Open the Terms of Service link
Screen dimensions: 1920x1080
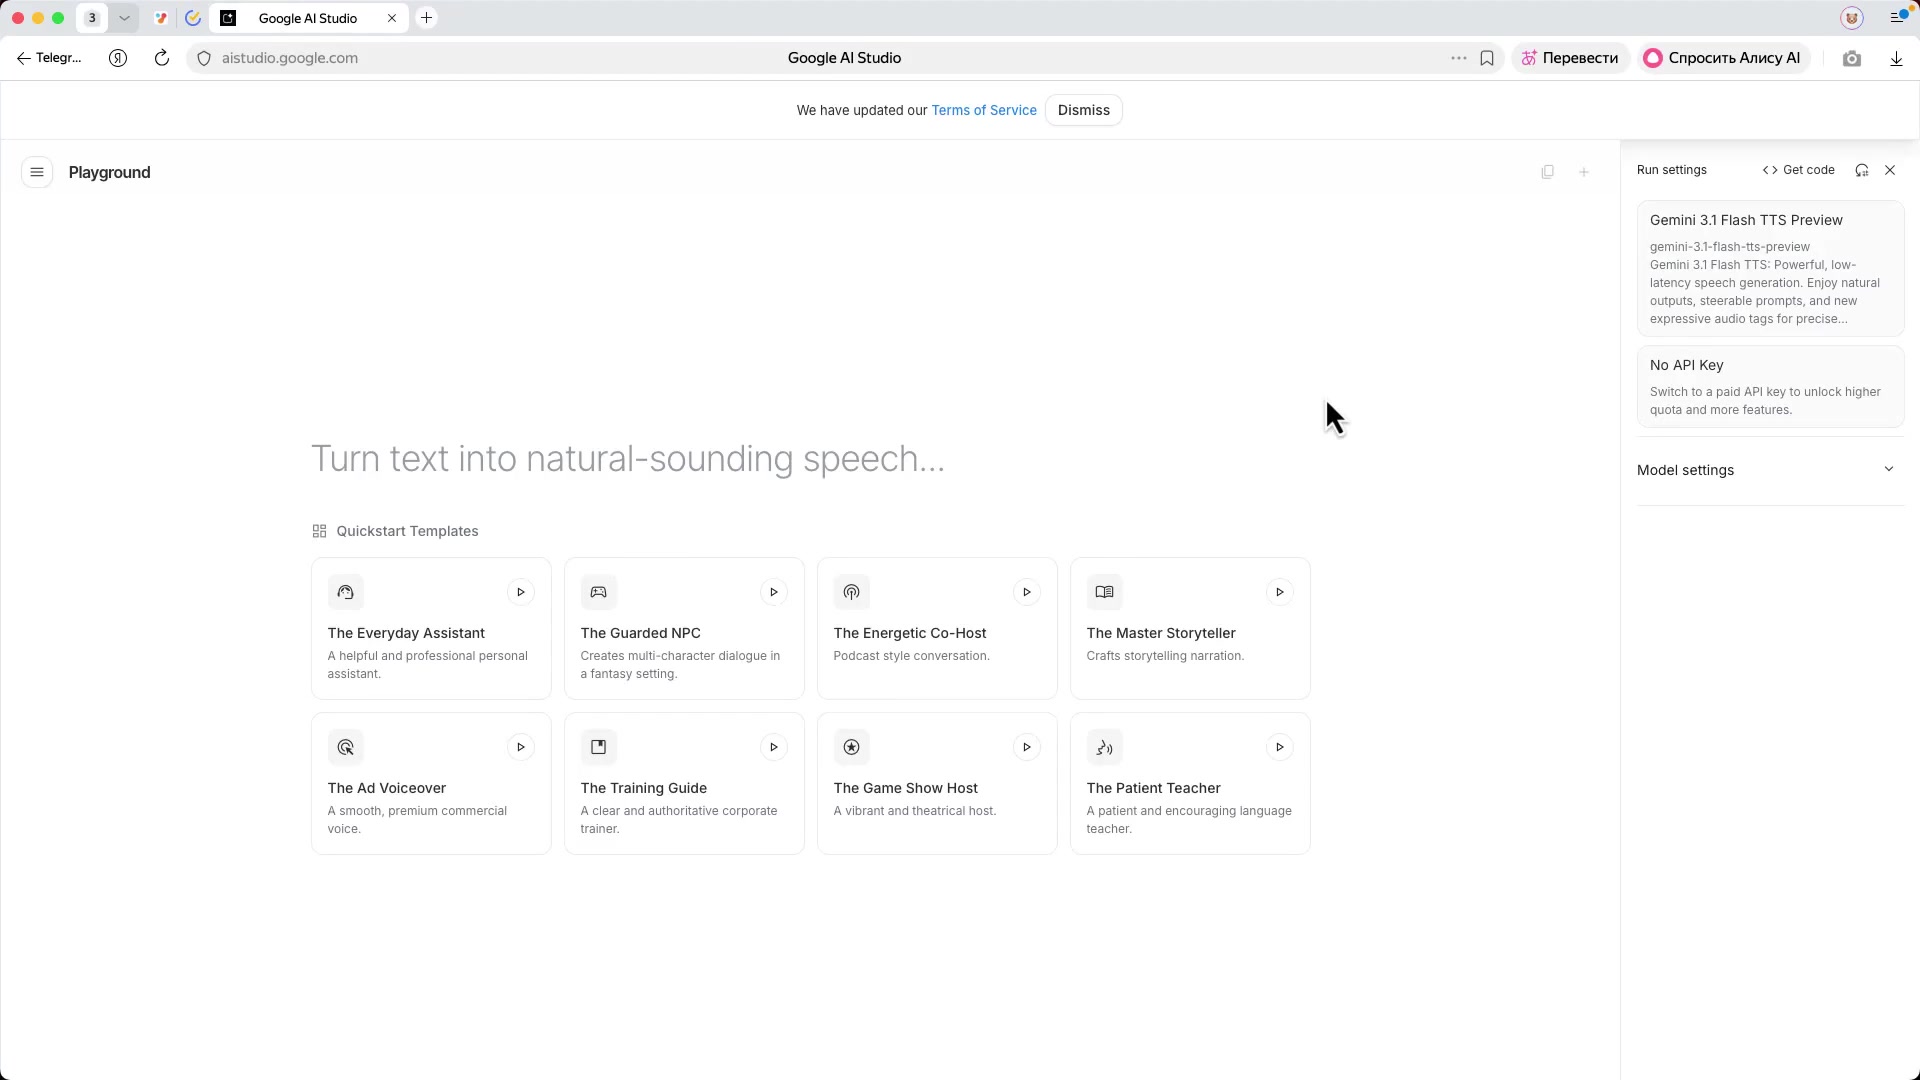[984, 110]
